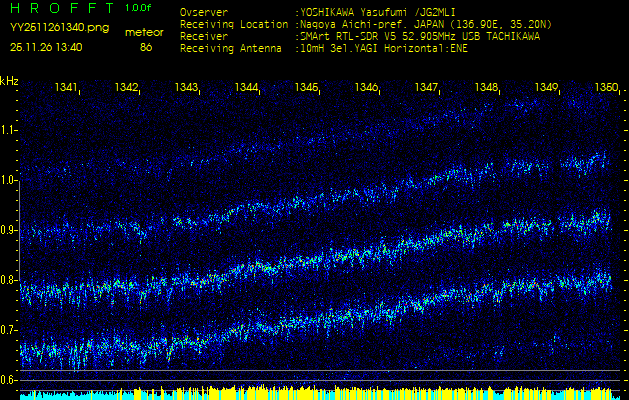
Task: Click the 26.11.26 13:40 date stamp
Action: coord(46,46)
